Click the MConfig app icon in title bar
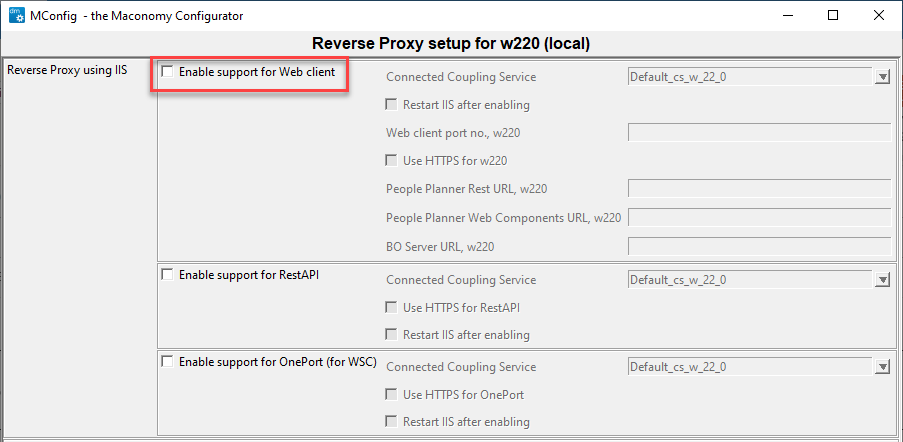The image size is (903, 442). pos(17,16)
